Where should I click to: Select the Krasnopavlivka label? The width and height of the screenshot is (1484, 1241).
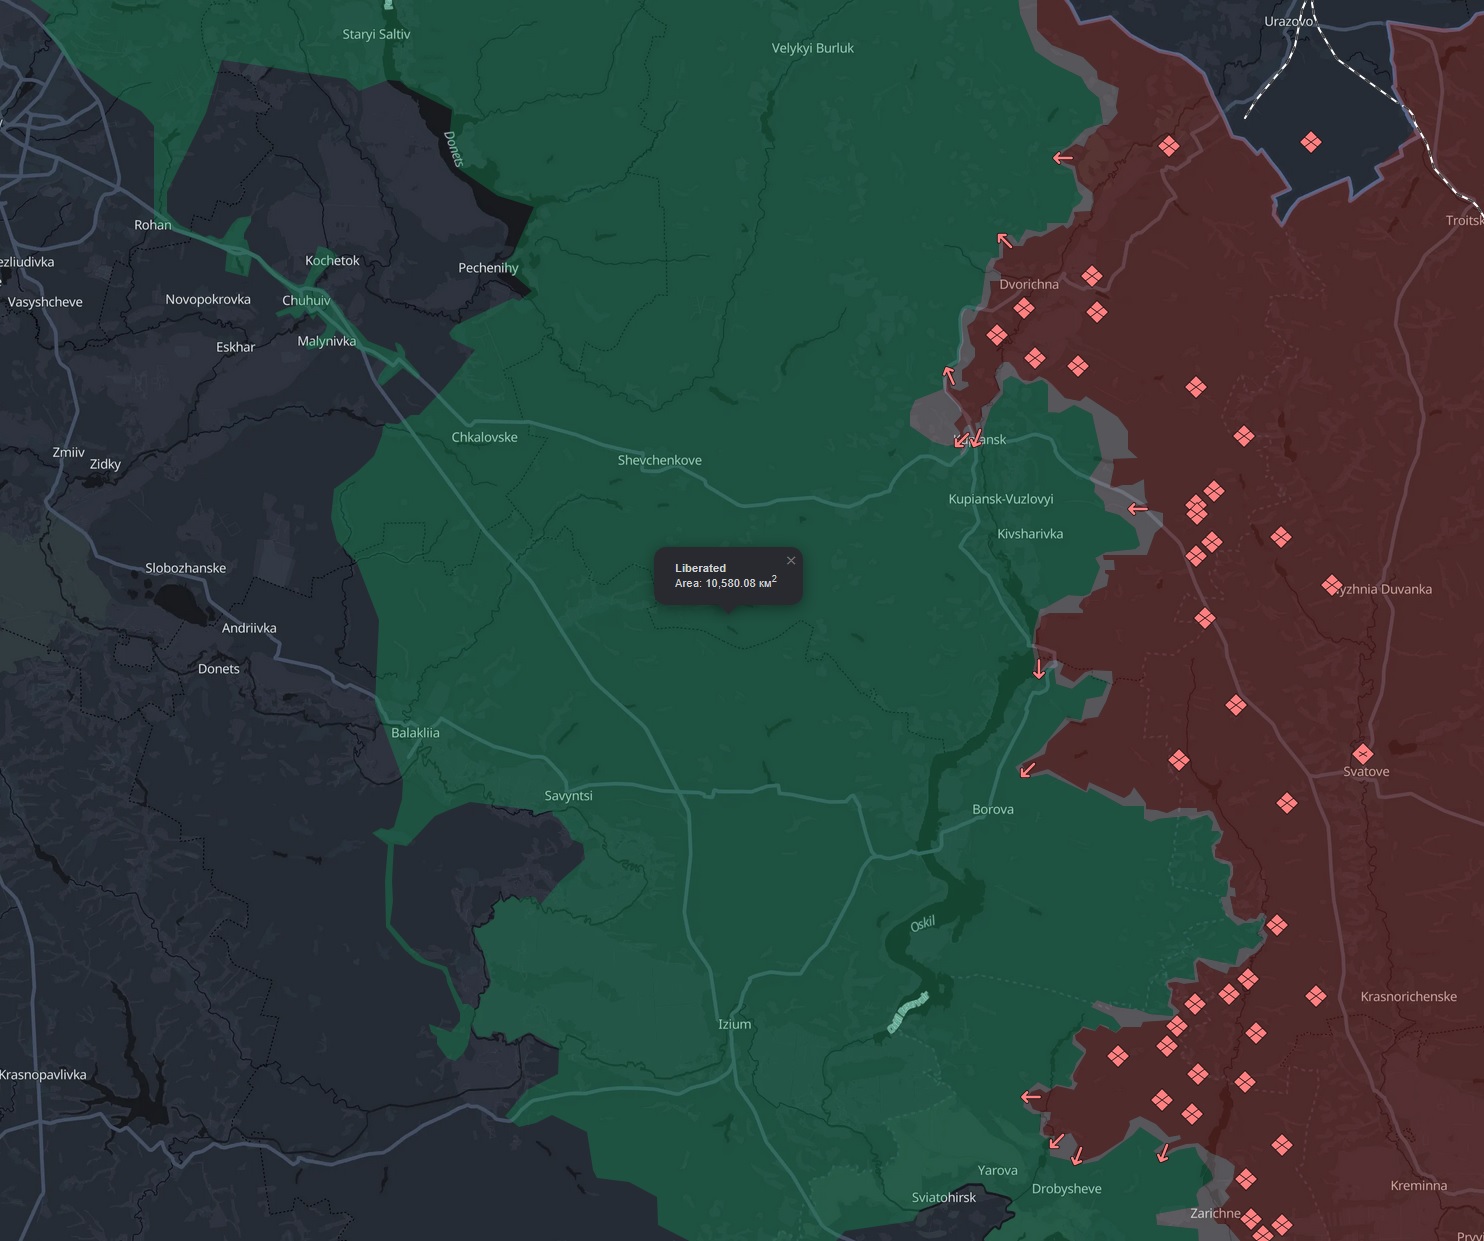(43, 1075)
